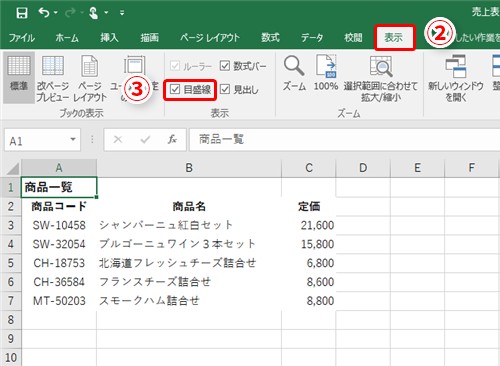Select column A header
Viewport: 500px width, 366px height.
pyautogui.click(x=59, y=168)
